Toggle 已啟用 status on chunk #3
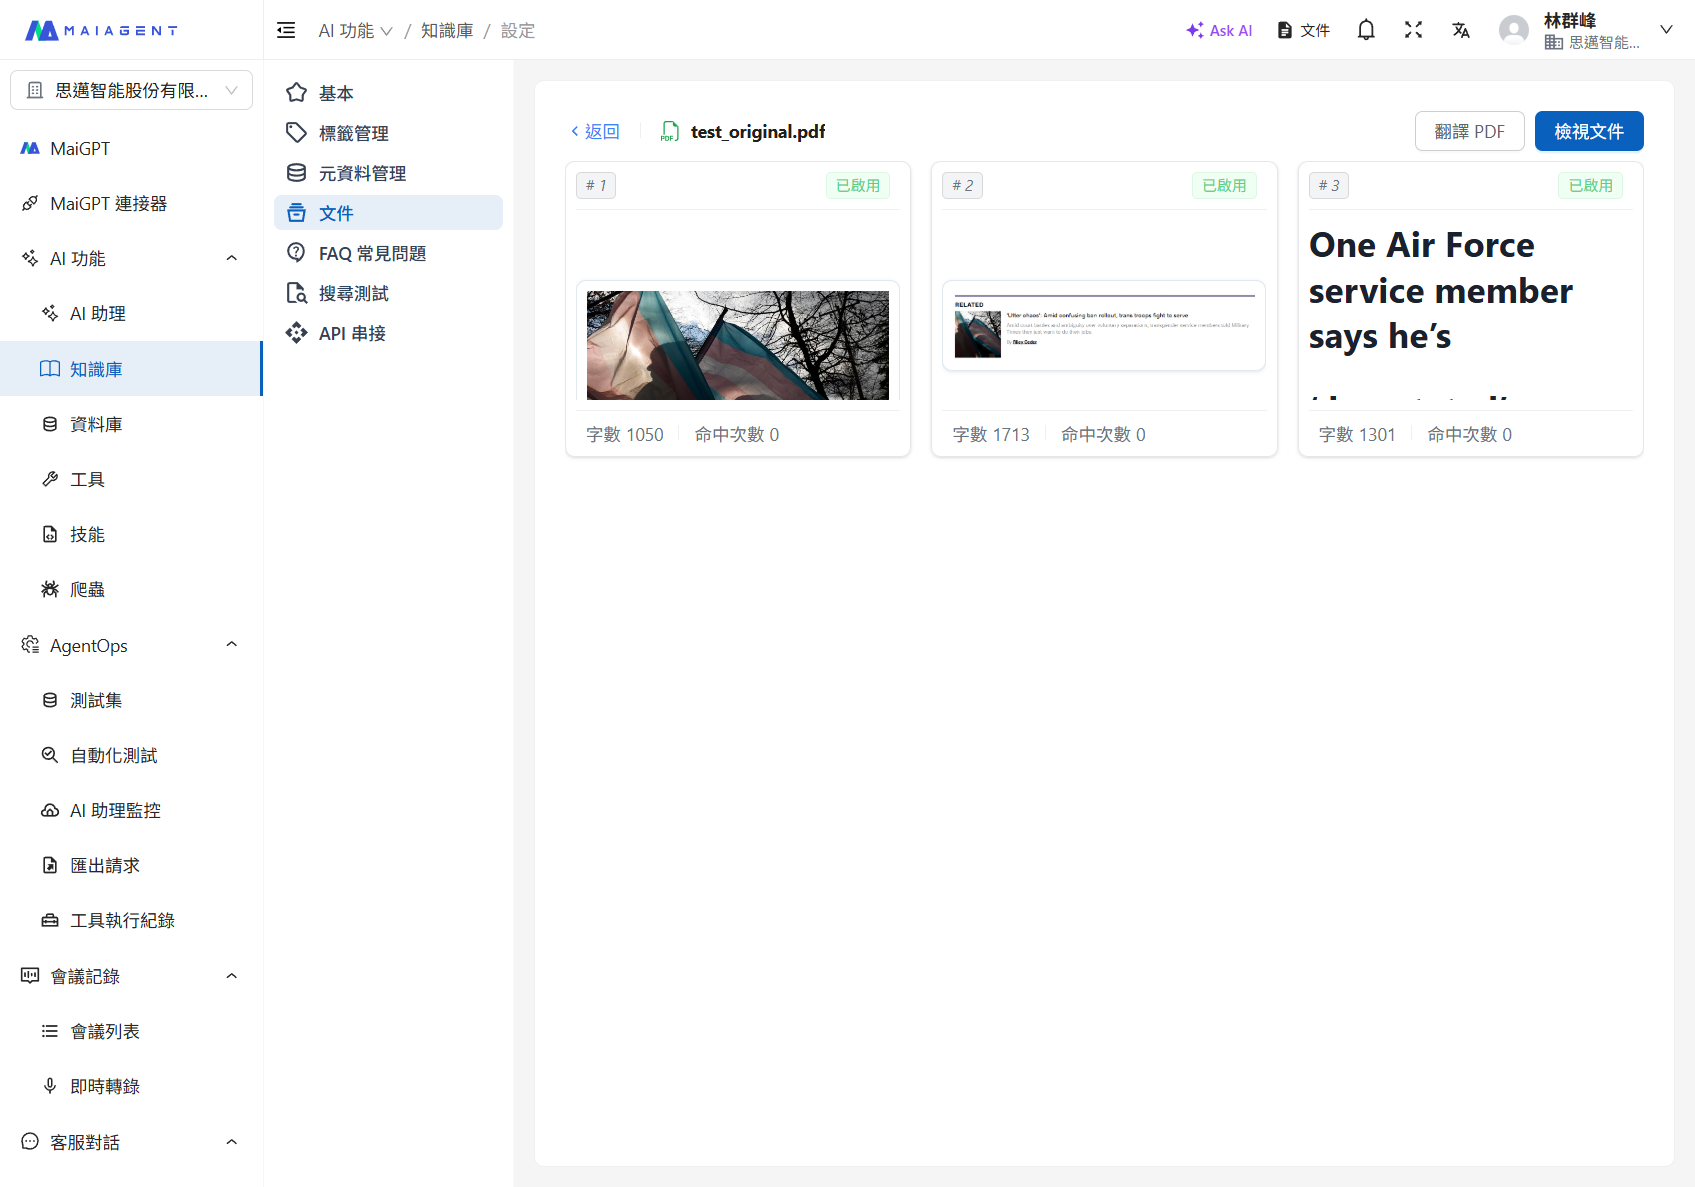Viewport: 1695px width, 1187px height. point(1590,185)
